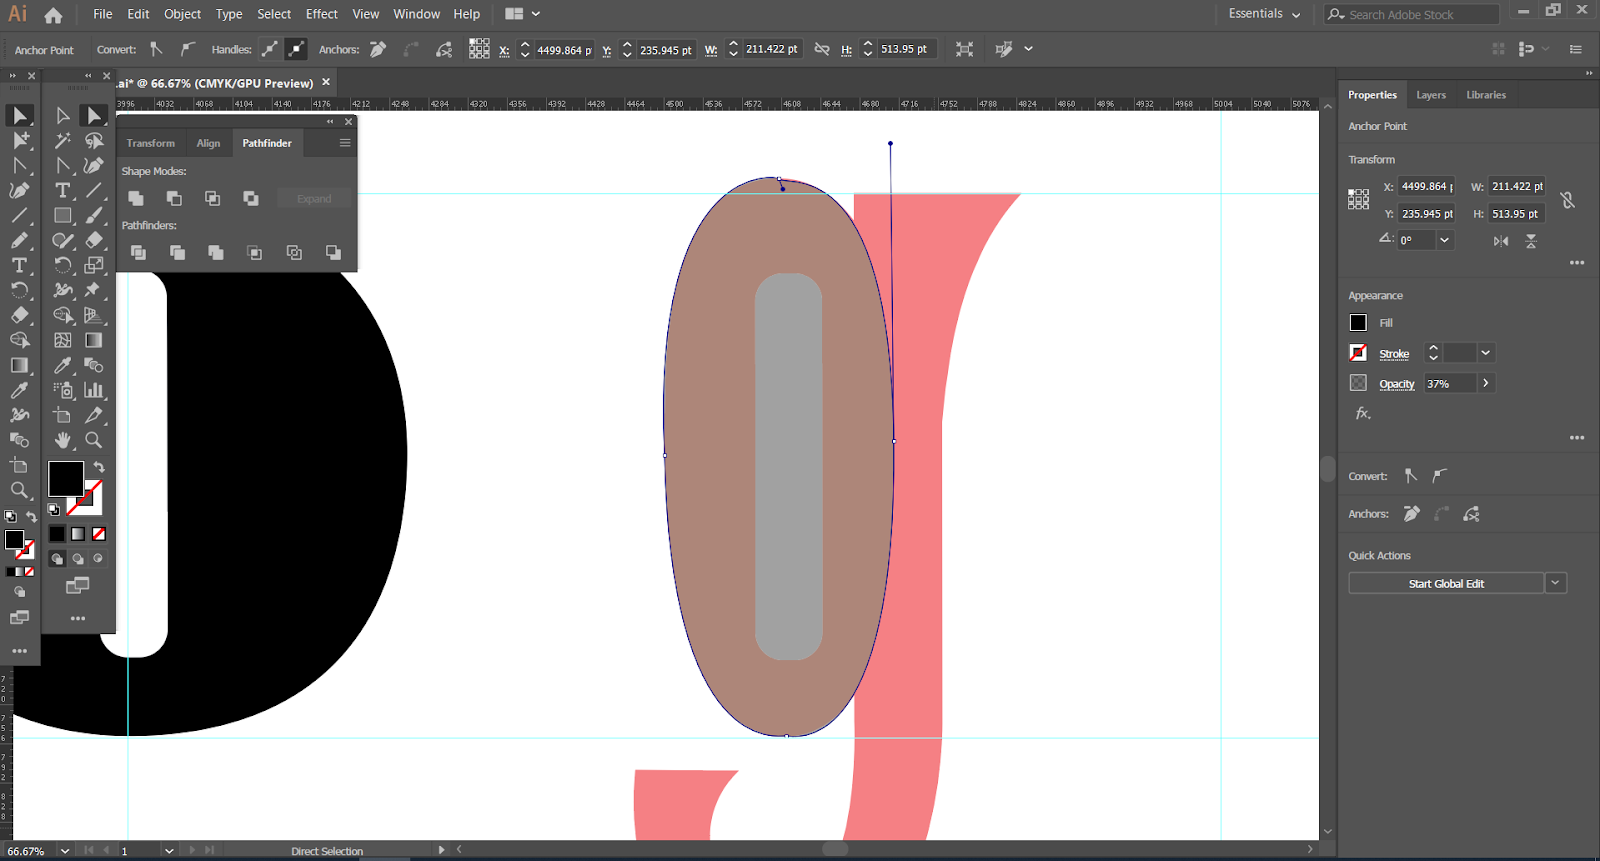Select the Slice tool
Viewport: 1600px width, 861px height.
[94, 415]
